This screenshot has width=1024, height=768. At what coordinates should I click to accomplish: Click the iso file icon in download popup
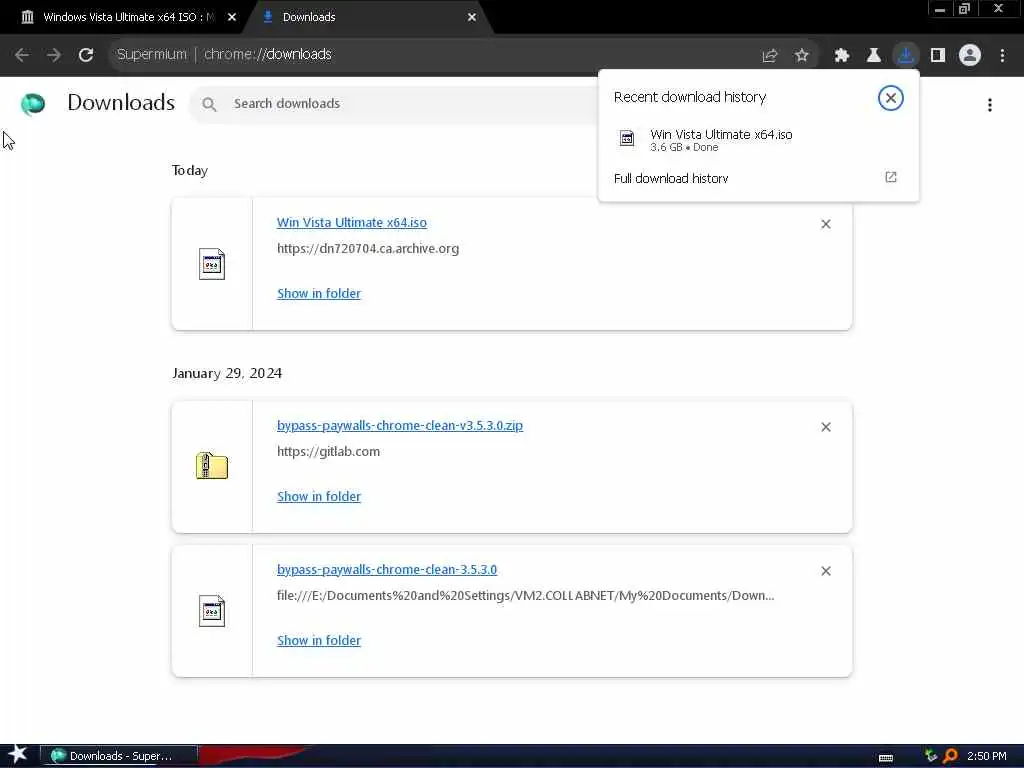click(626, 138)
